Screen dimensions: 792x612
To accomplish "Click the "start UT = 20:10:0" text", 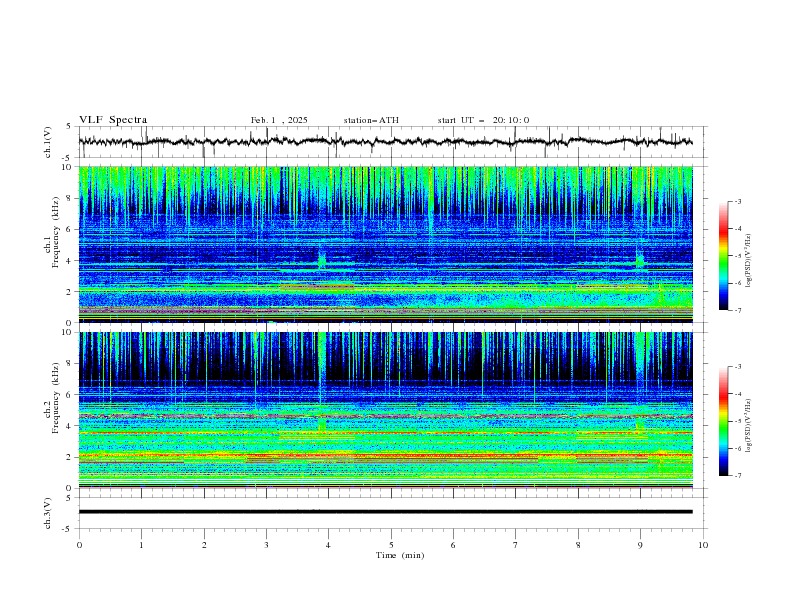I will click(x=483, y=120).
